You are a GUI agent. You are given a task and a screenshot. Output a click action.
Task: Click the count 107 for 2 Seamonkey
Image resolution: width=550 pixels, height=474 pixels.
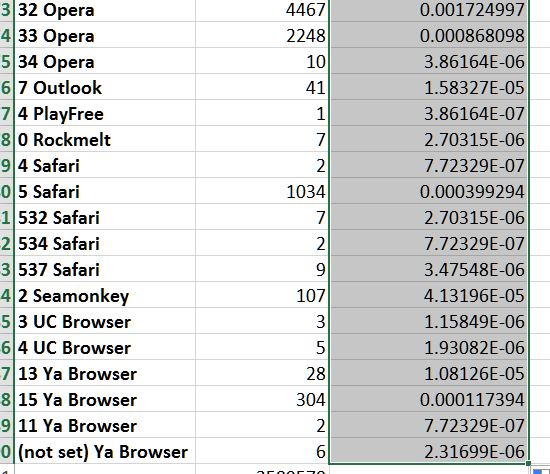[x=262, y=294]
